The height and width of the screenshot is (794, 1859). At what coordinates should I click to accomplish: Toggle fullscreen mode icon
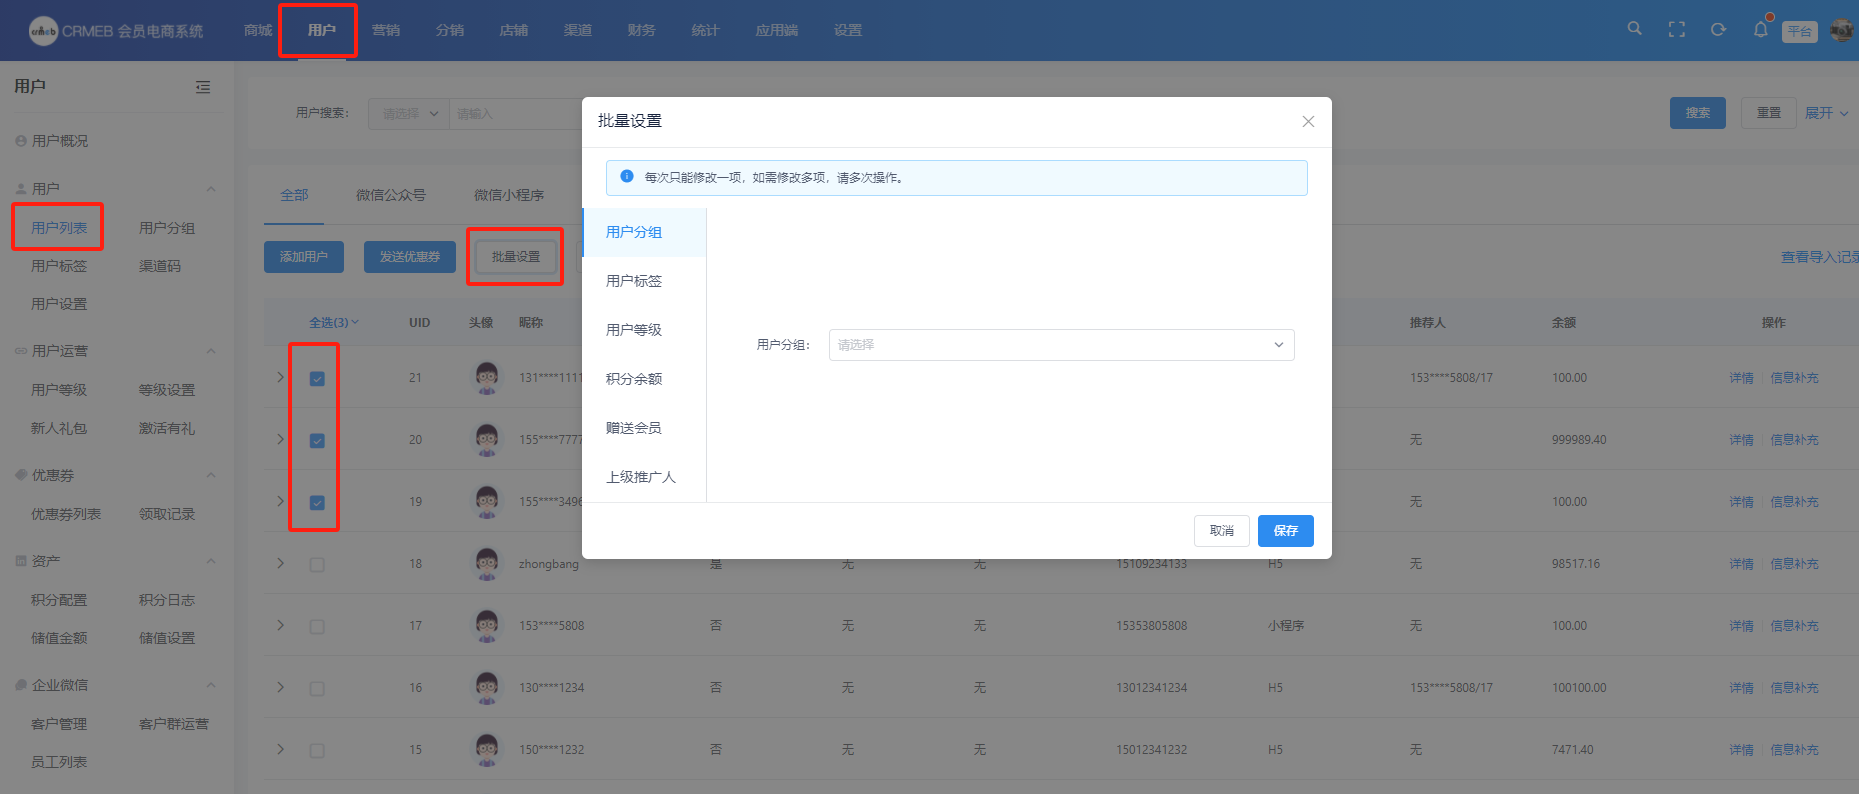point(1677,30)
